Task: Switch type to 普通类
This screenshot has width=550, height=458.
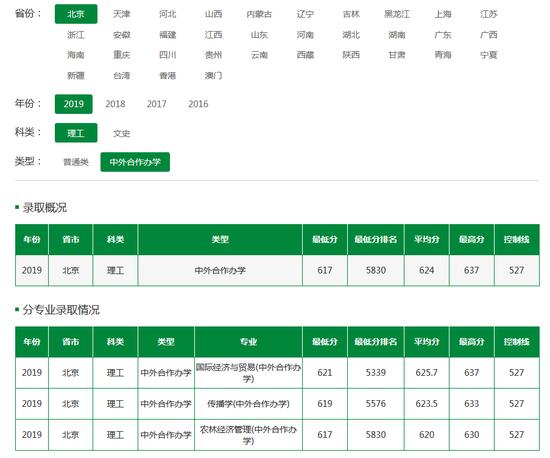Action: pyautogui.click(x=76, y=162)
